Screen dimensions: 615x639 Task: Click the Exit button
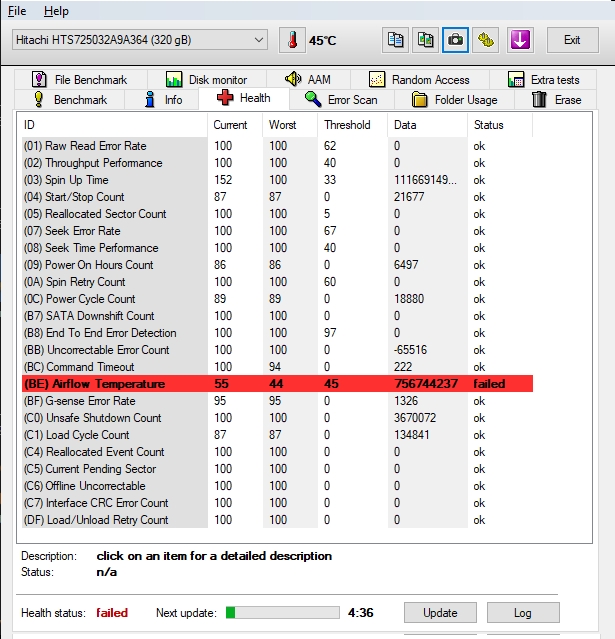coord(572,40)
